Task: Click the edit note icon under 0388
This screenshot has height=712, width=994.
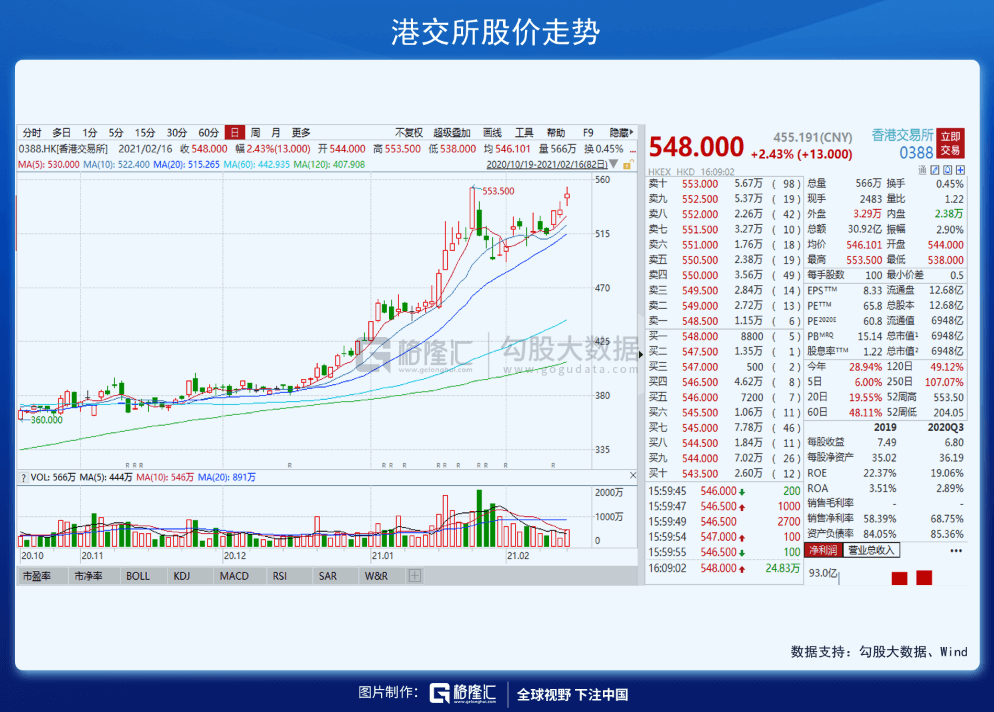Action: [934, 170]
